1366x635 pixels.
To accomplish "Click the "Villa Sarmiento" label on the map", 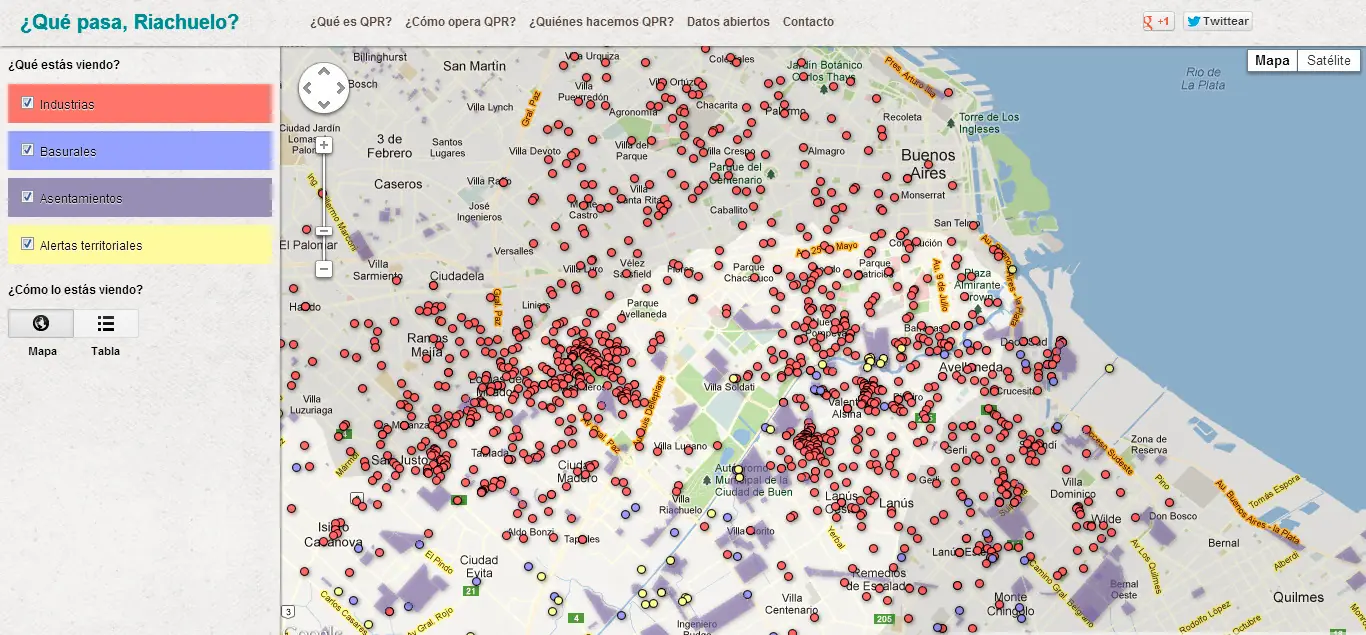I will [376, 270].
